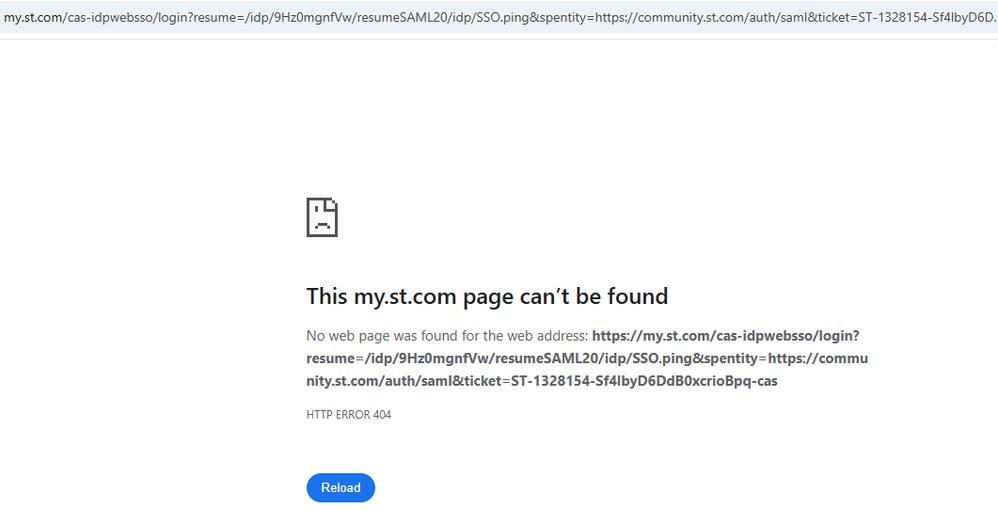Click the Reload button

340,488
